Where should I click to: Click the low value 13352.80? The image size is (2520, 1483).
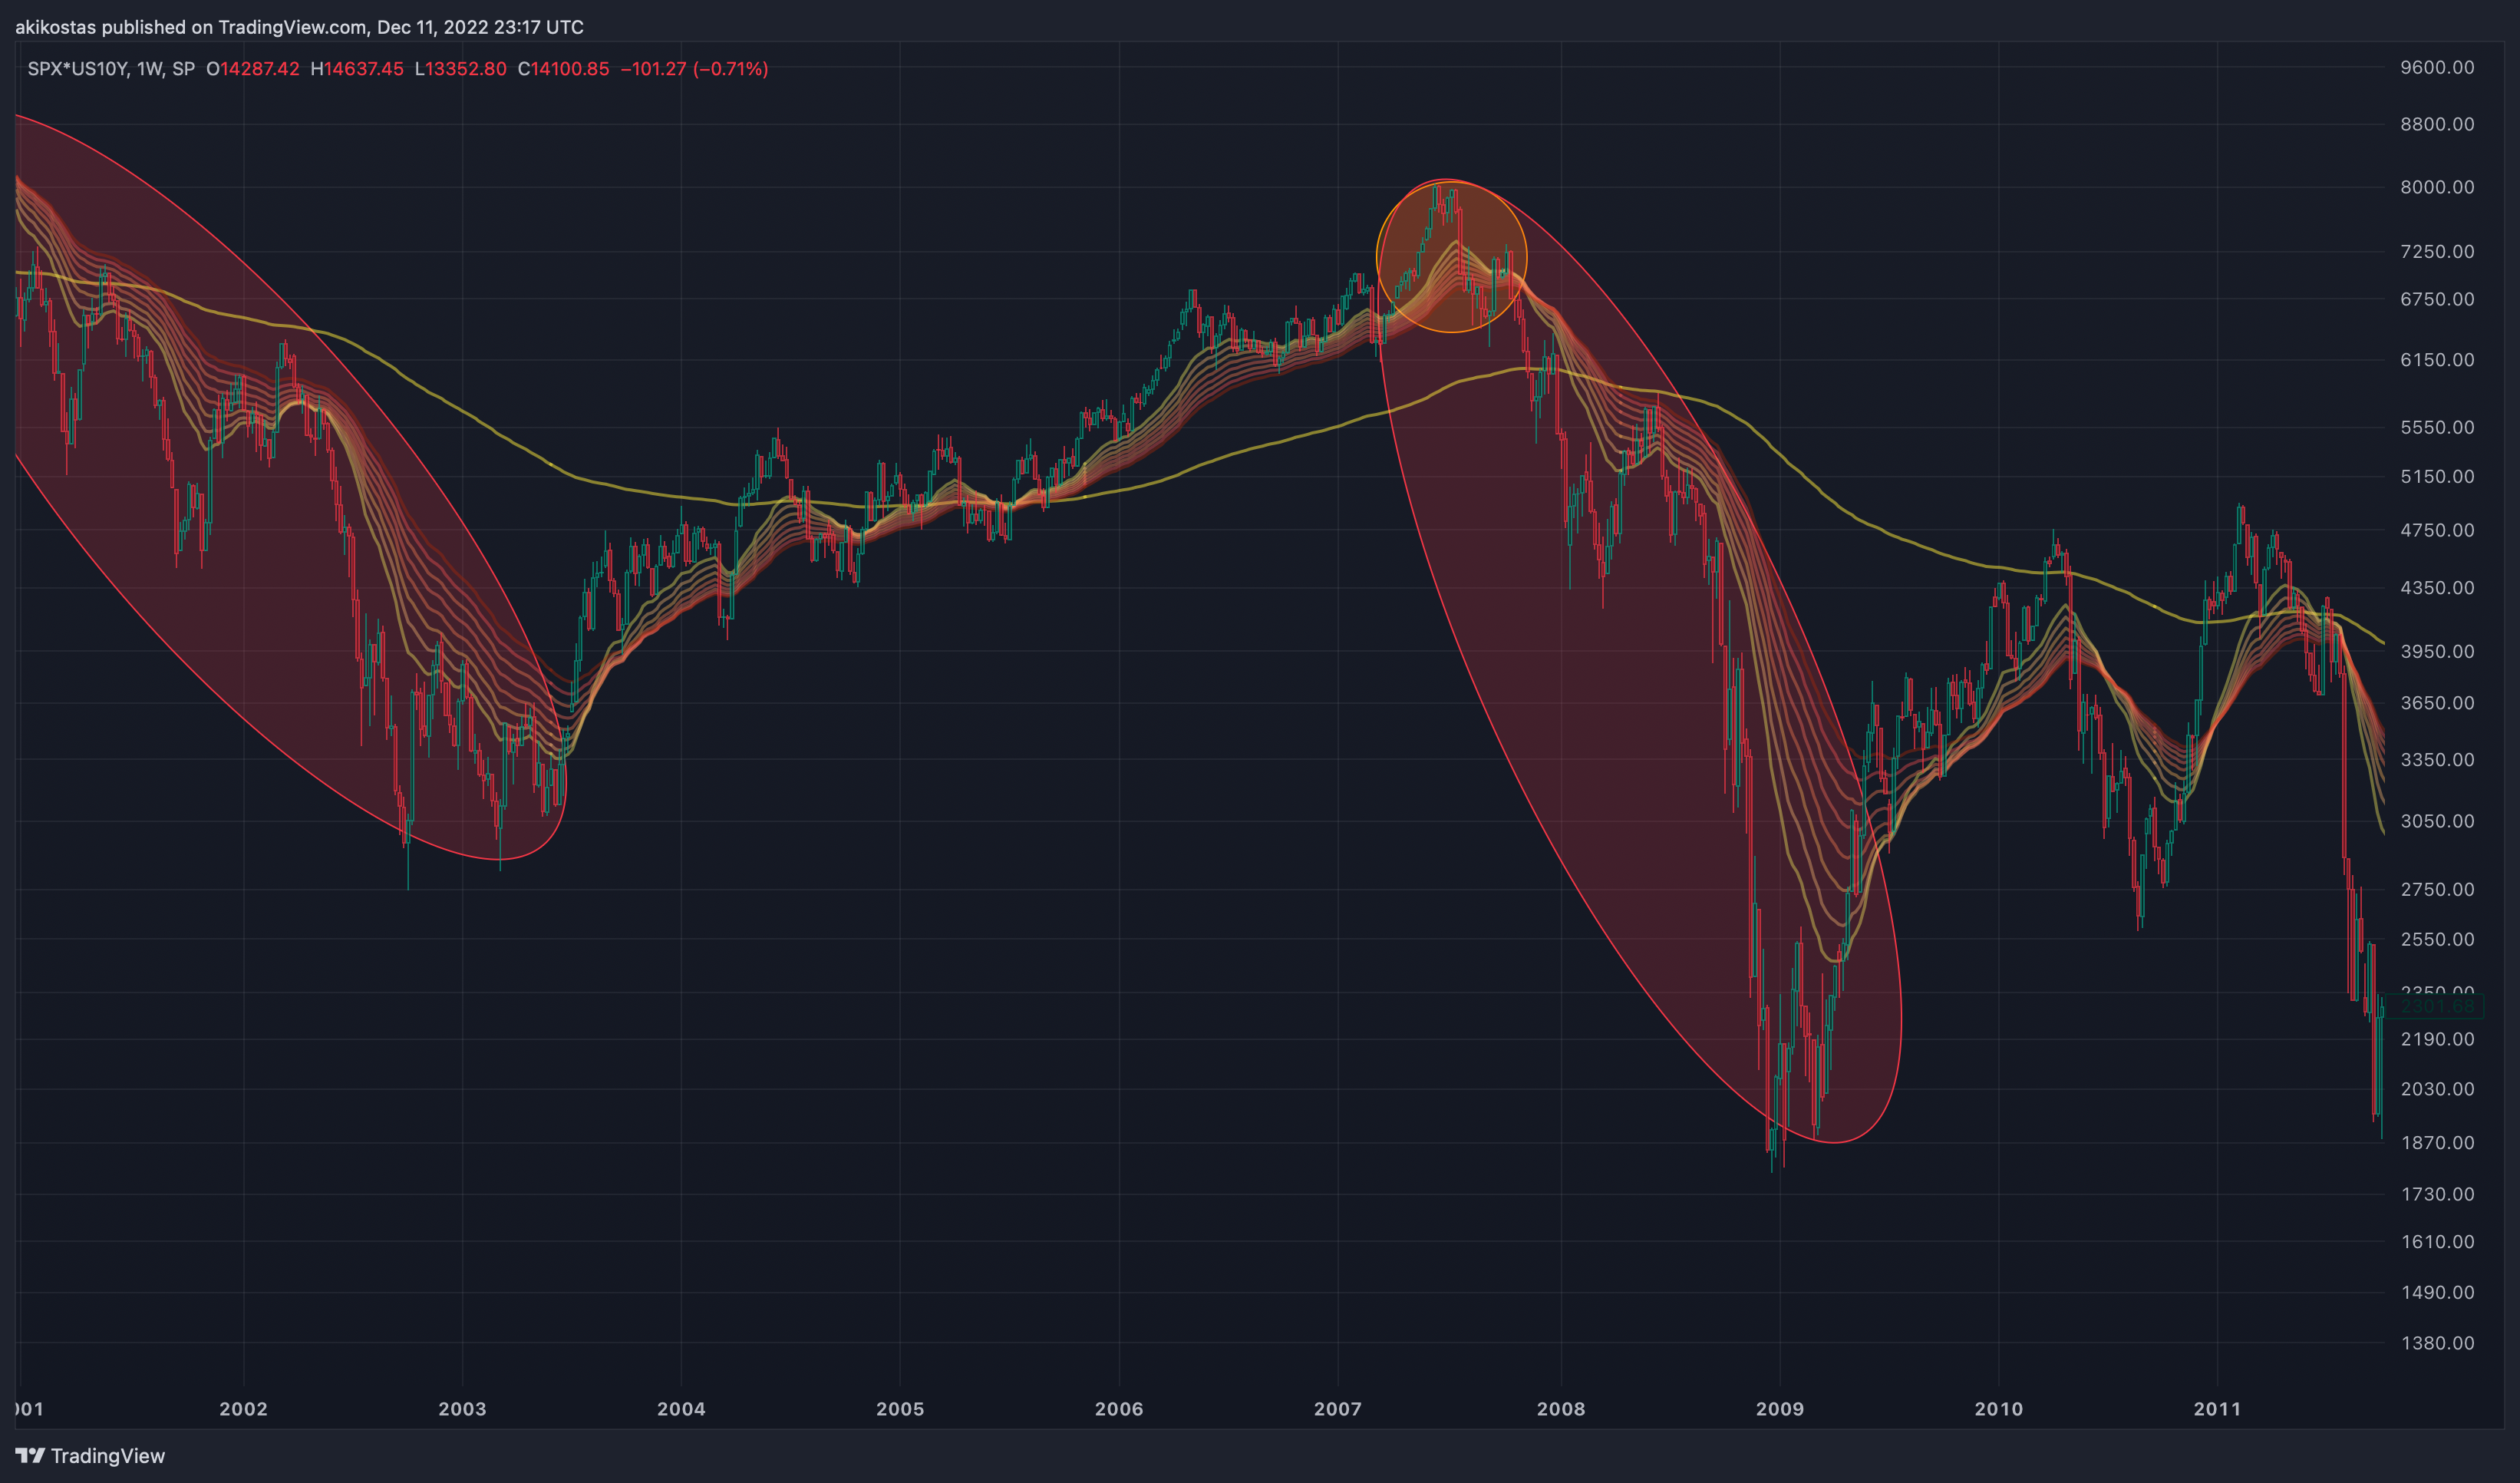(466, 69)
